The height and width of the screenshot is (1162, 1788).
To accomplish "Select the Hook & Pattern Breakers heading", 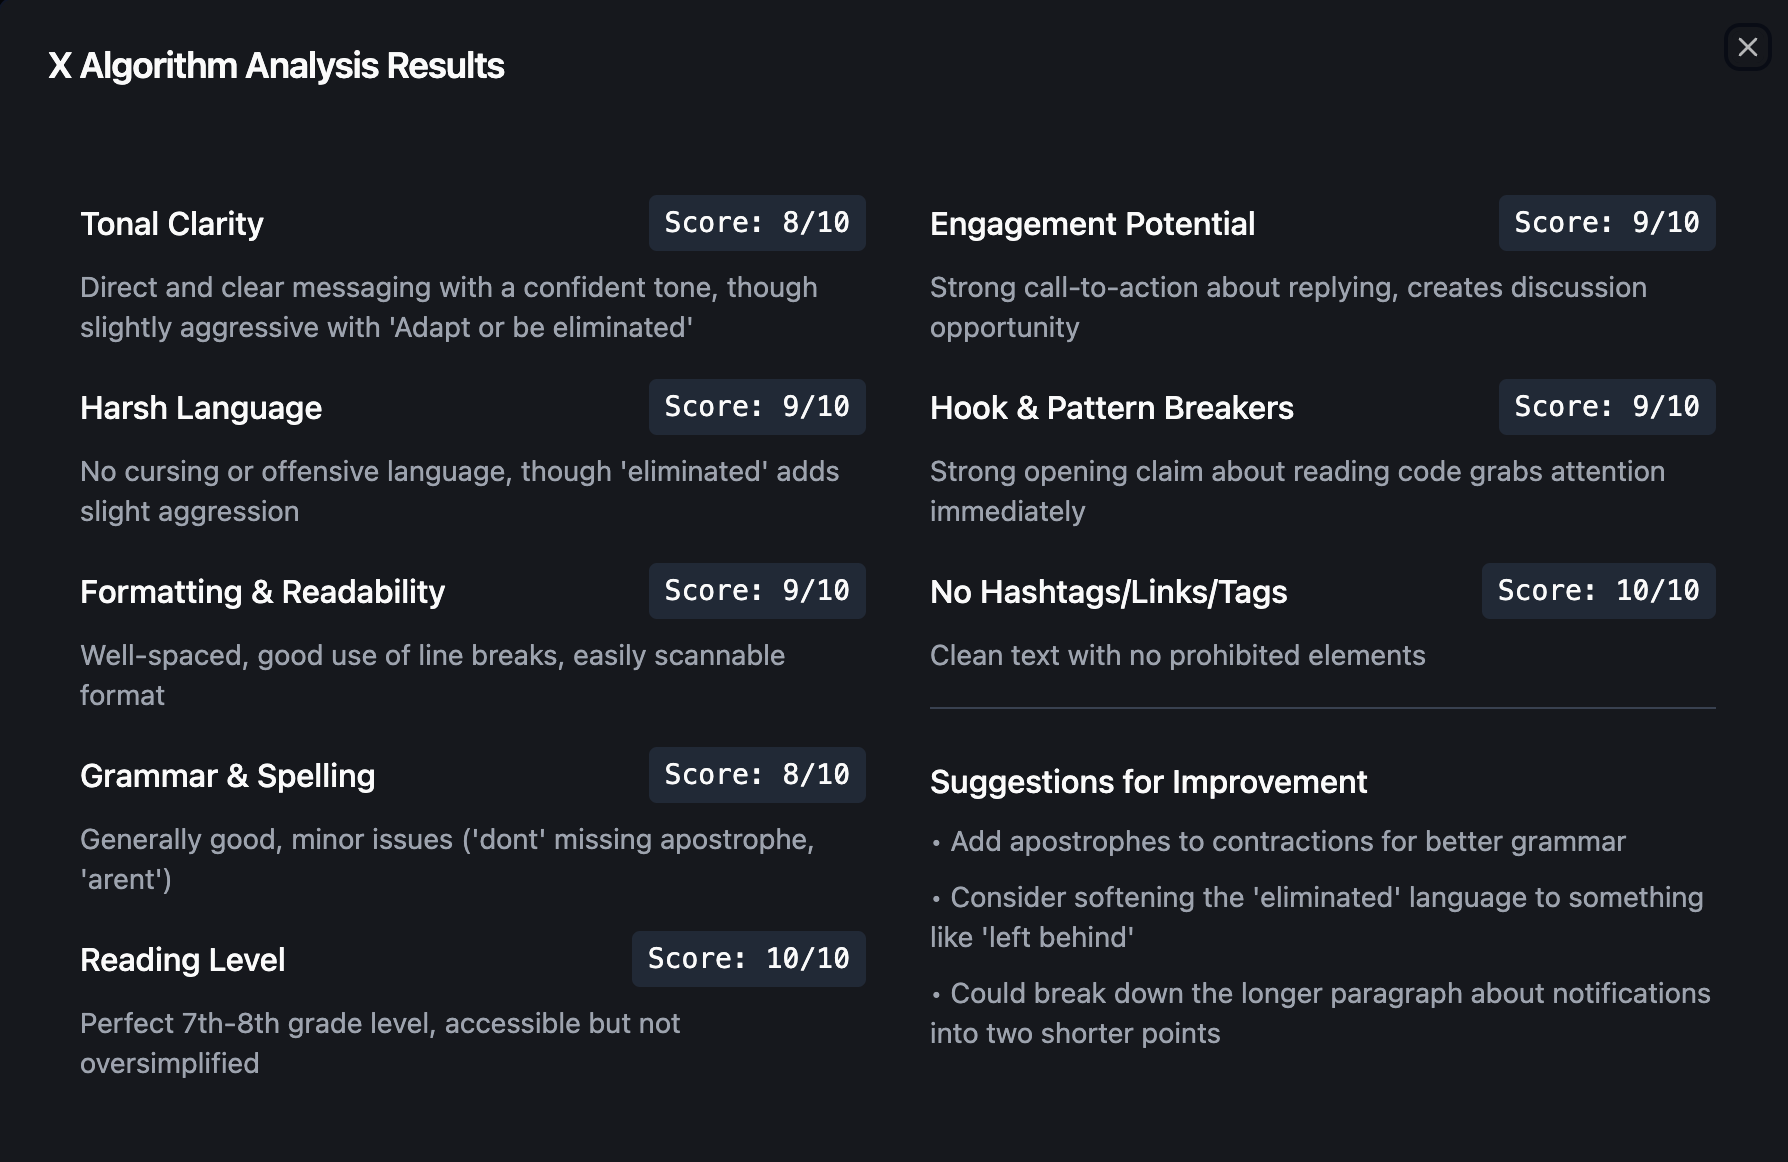I will [1111, 408].
